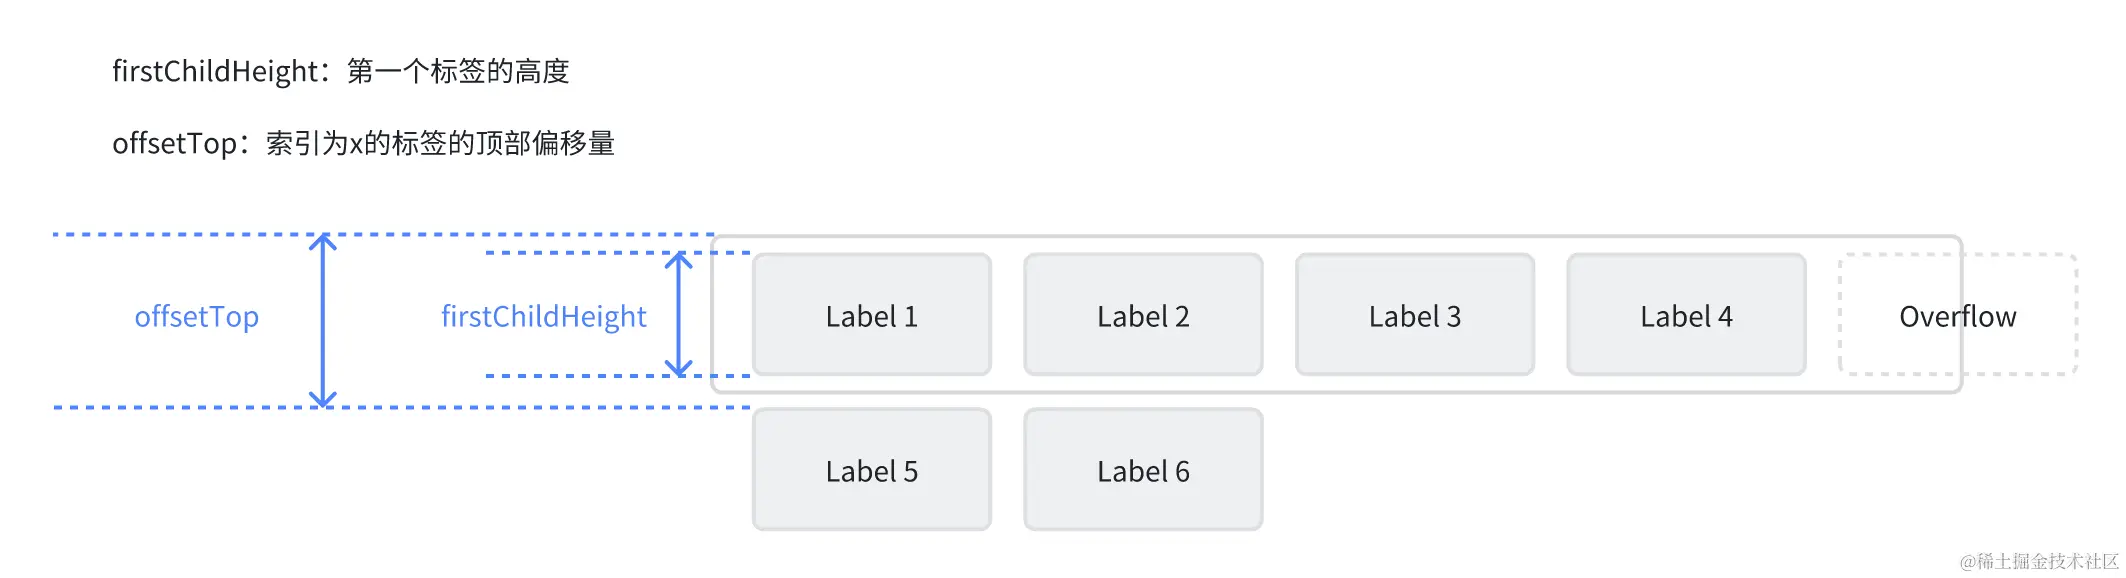Click the 稀土掘金技术社区 watermark

pyautogui.click(x=2038, y=561)
